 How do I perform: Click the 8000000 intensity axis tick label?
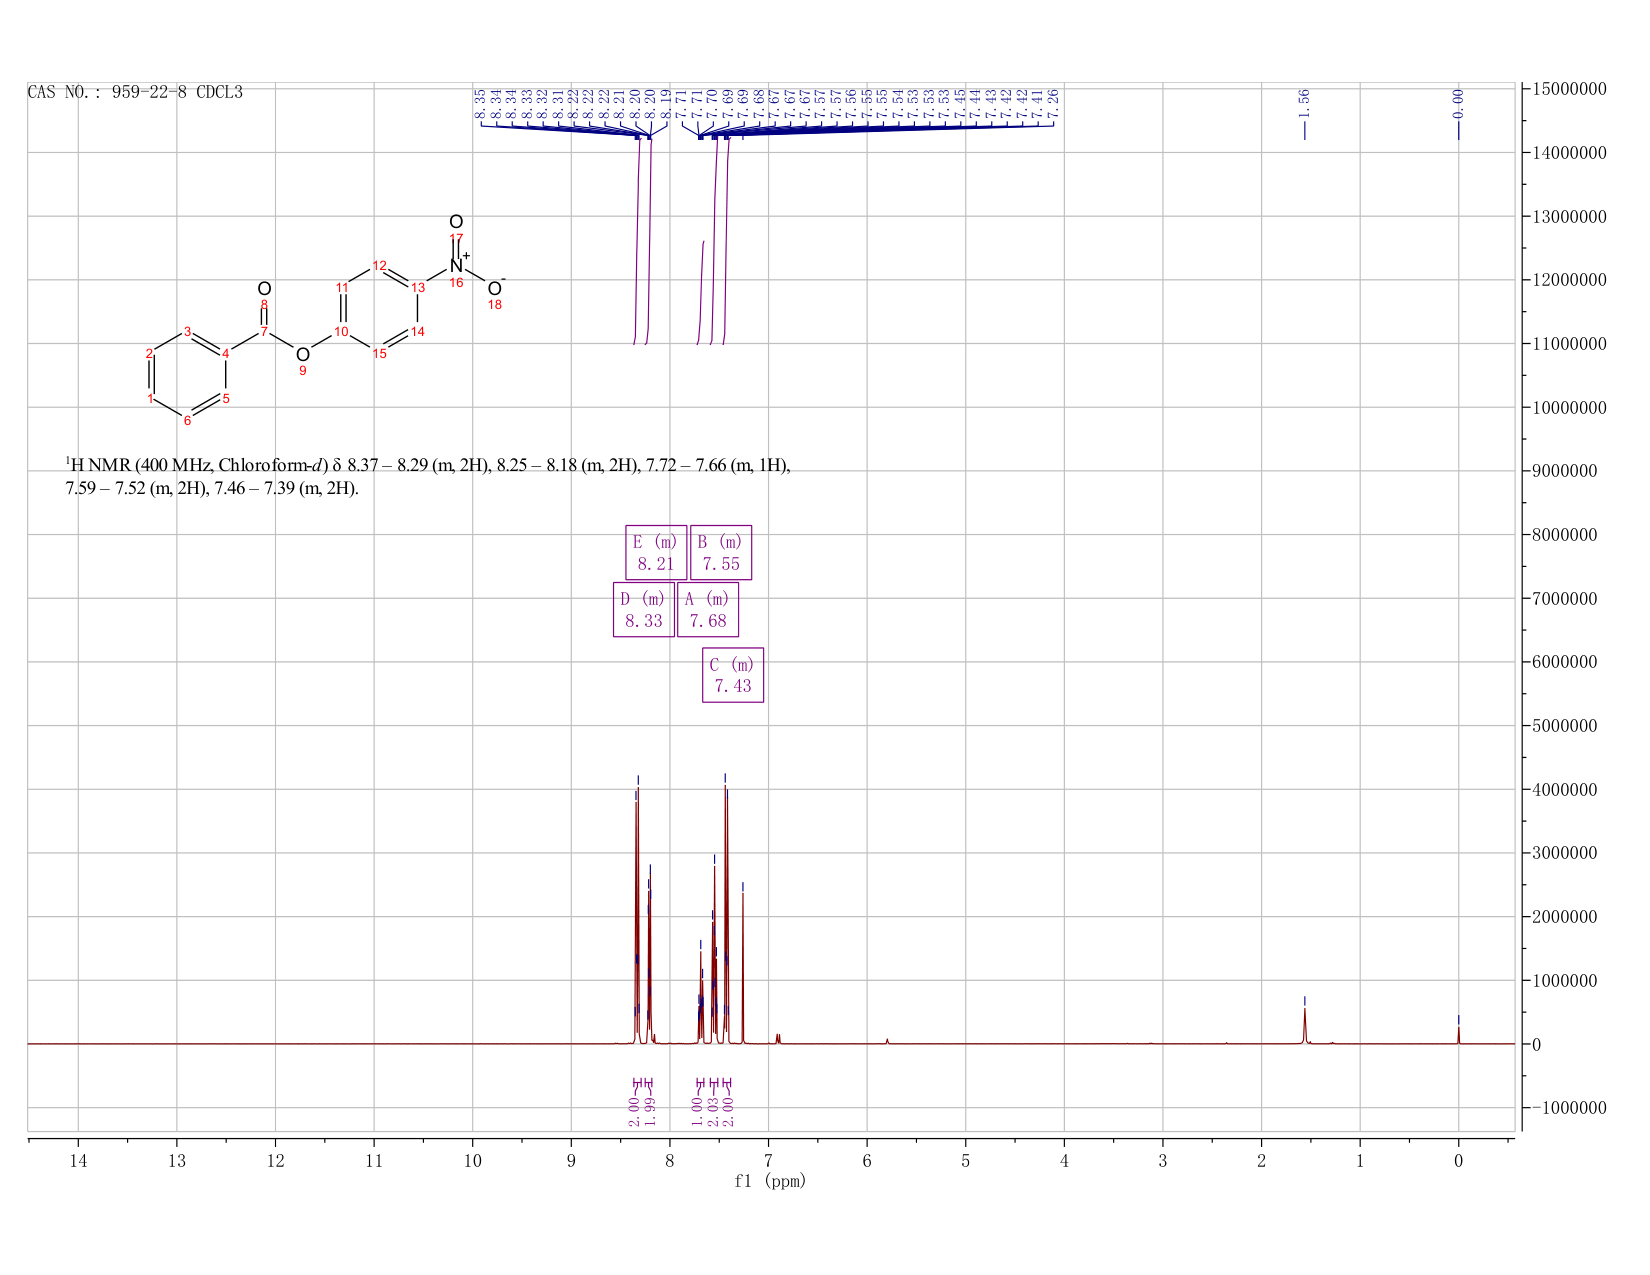click(x=1568, y=535)
